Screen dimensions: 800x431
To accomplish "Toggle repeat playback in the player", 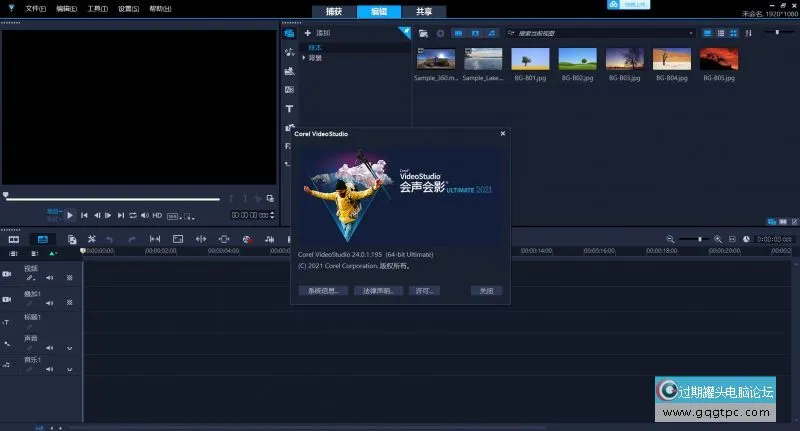I will 132,215.
